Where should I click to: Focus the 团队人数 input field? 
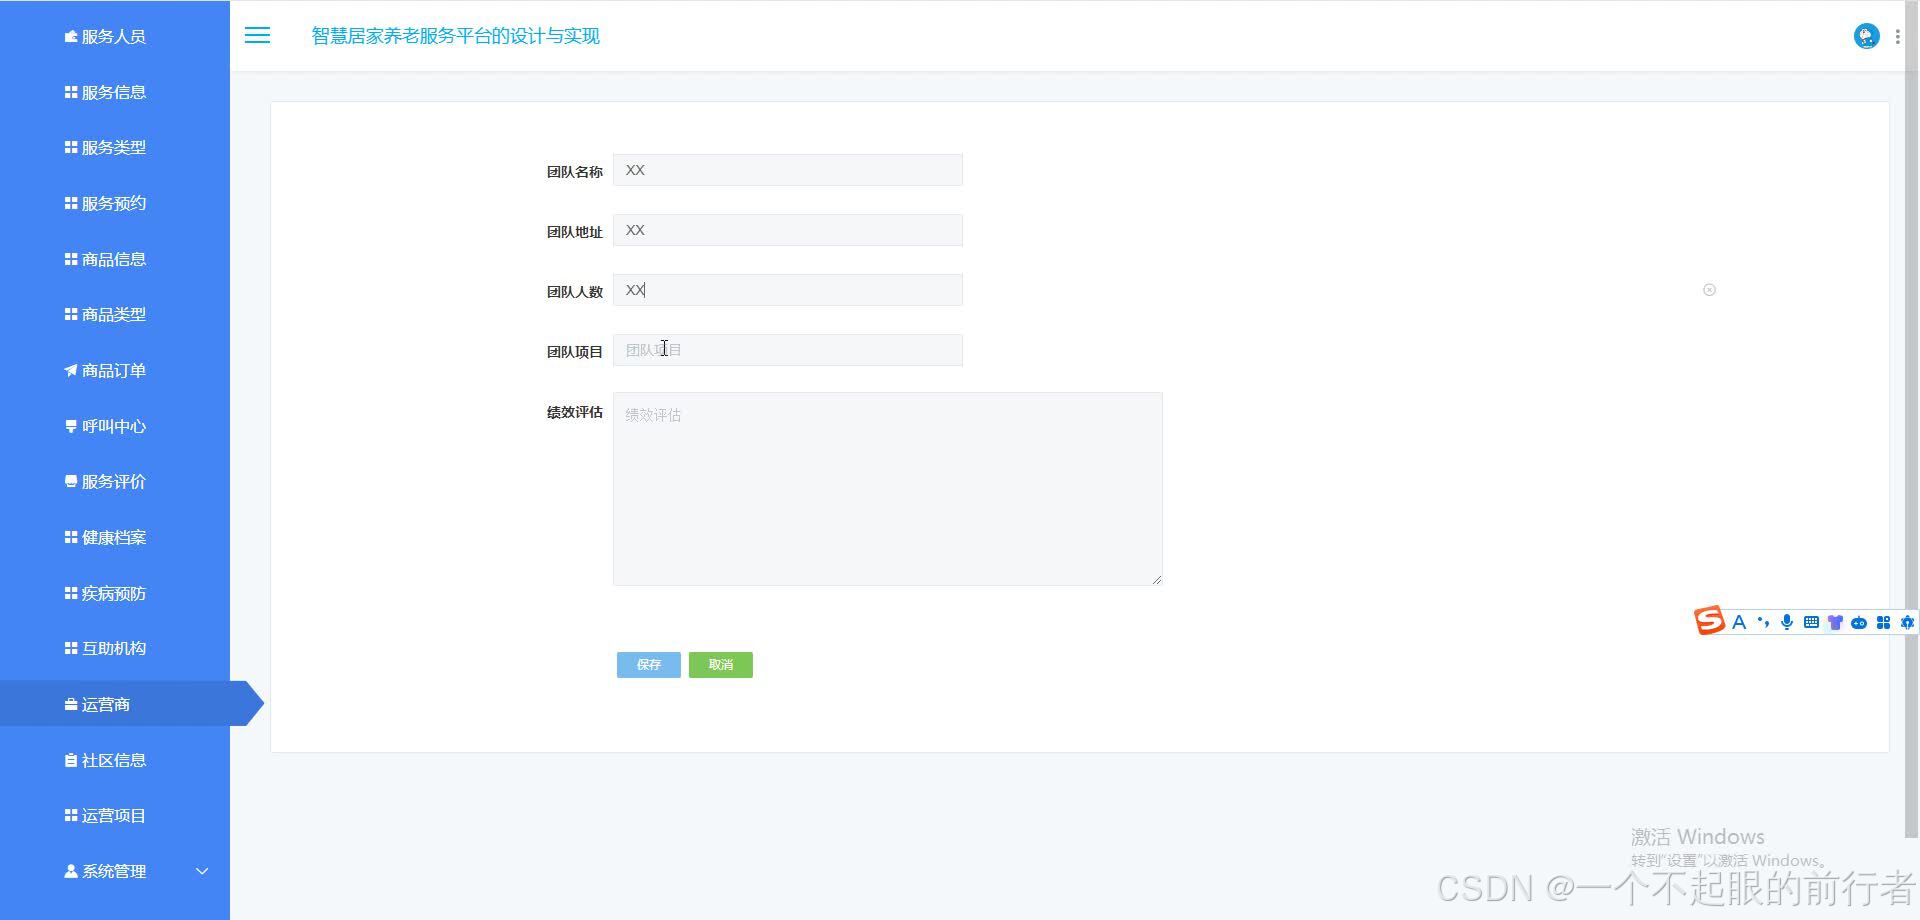788,290
